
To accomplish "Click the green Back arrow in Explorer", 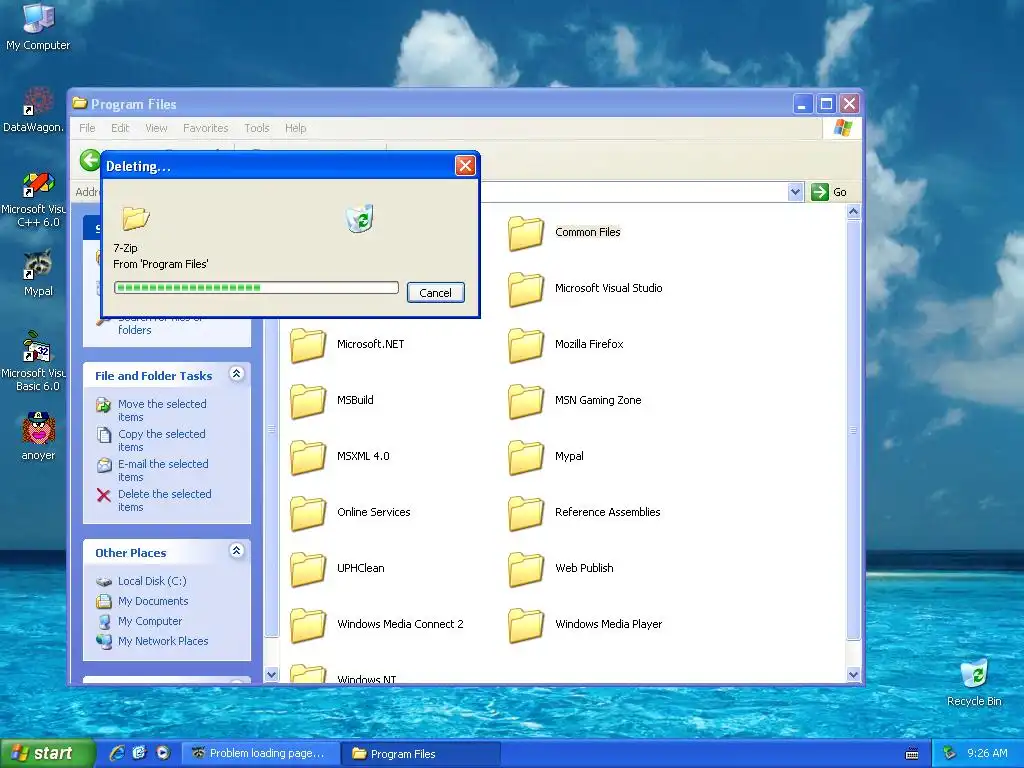I will [x=90, y=160].
